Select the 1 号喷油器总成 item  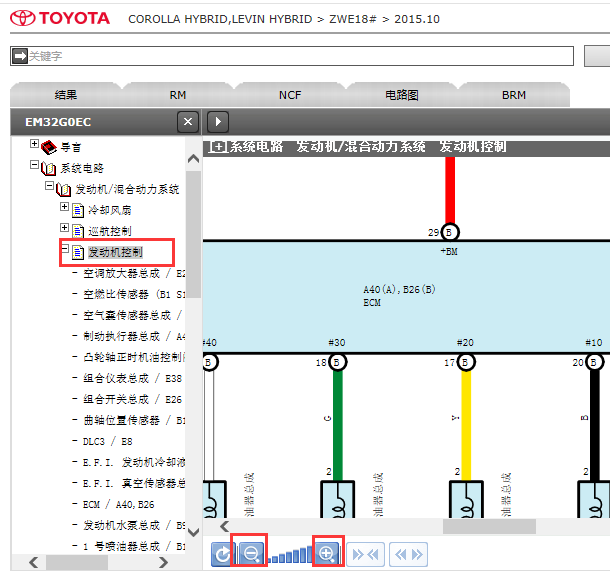(134, 547)
